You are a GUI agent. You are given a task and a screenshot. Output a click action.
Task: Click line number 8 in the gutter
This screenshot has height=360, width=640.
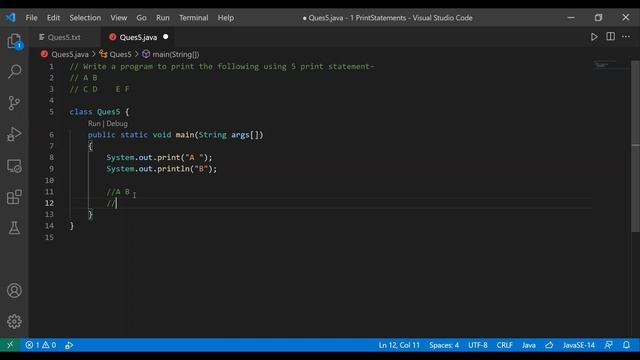click(x=51, y=158)
